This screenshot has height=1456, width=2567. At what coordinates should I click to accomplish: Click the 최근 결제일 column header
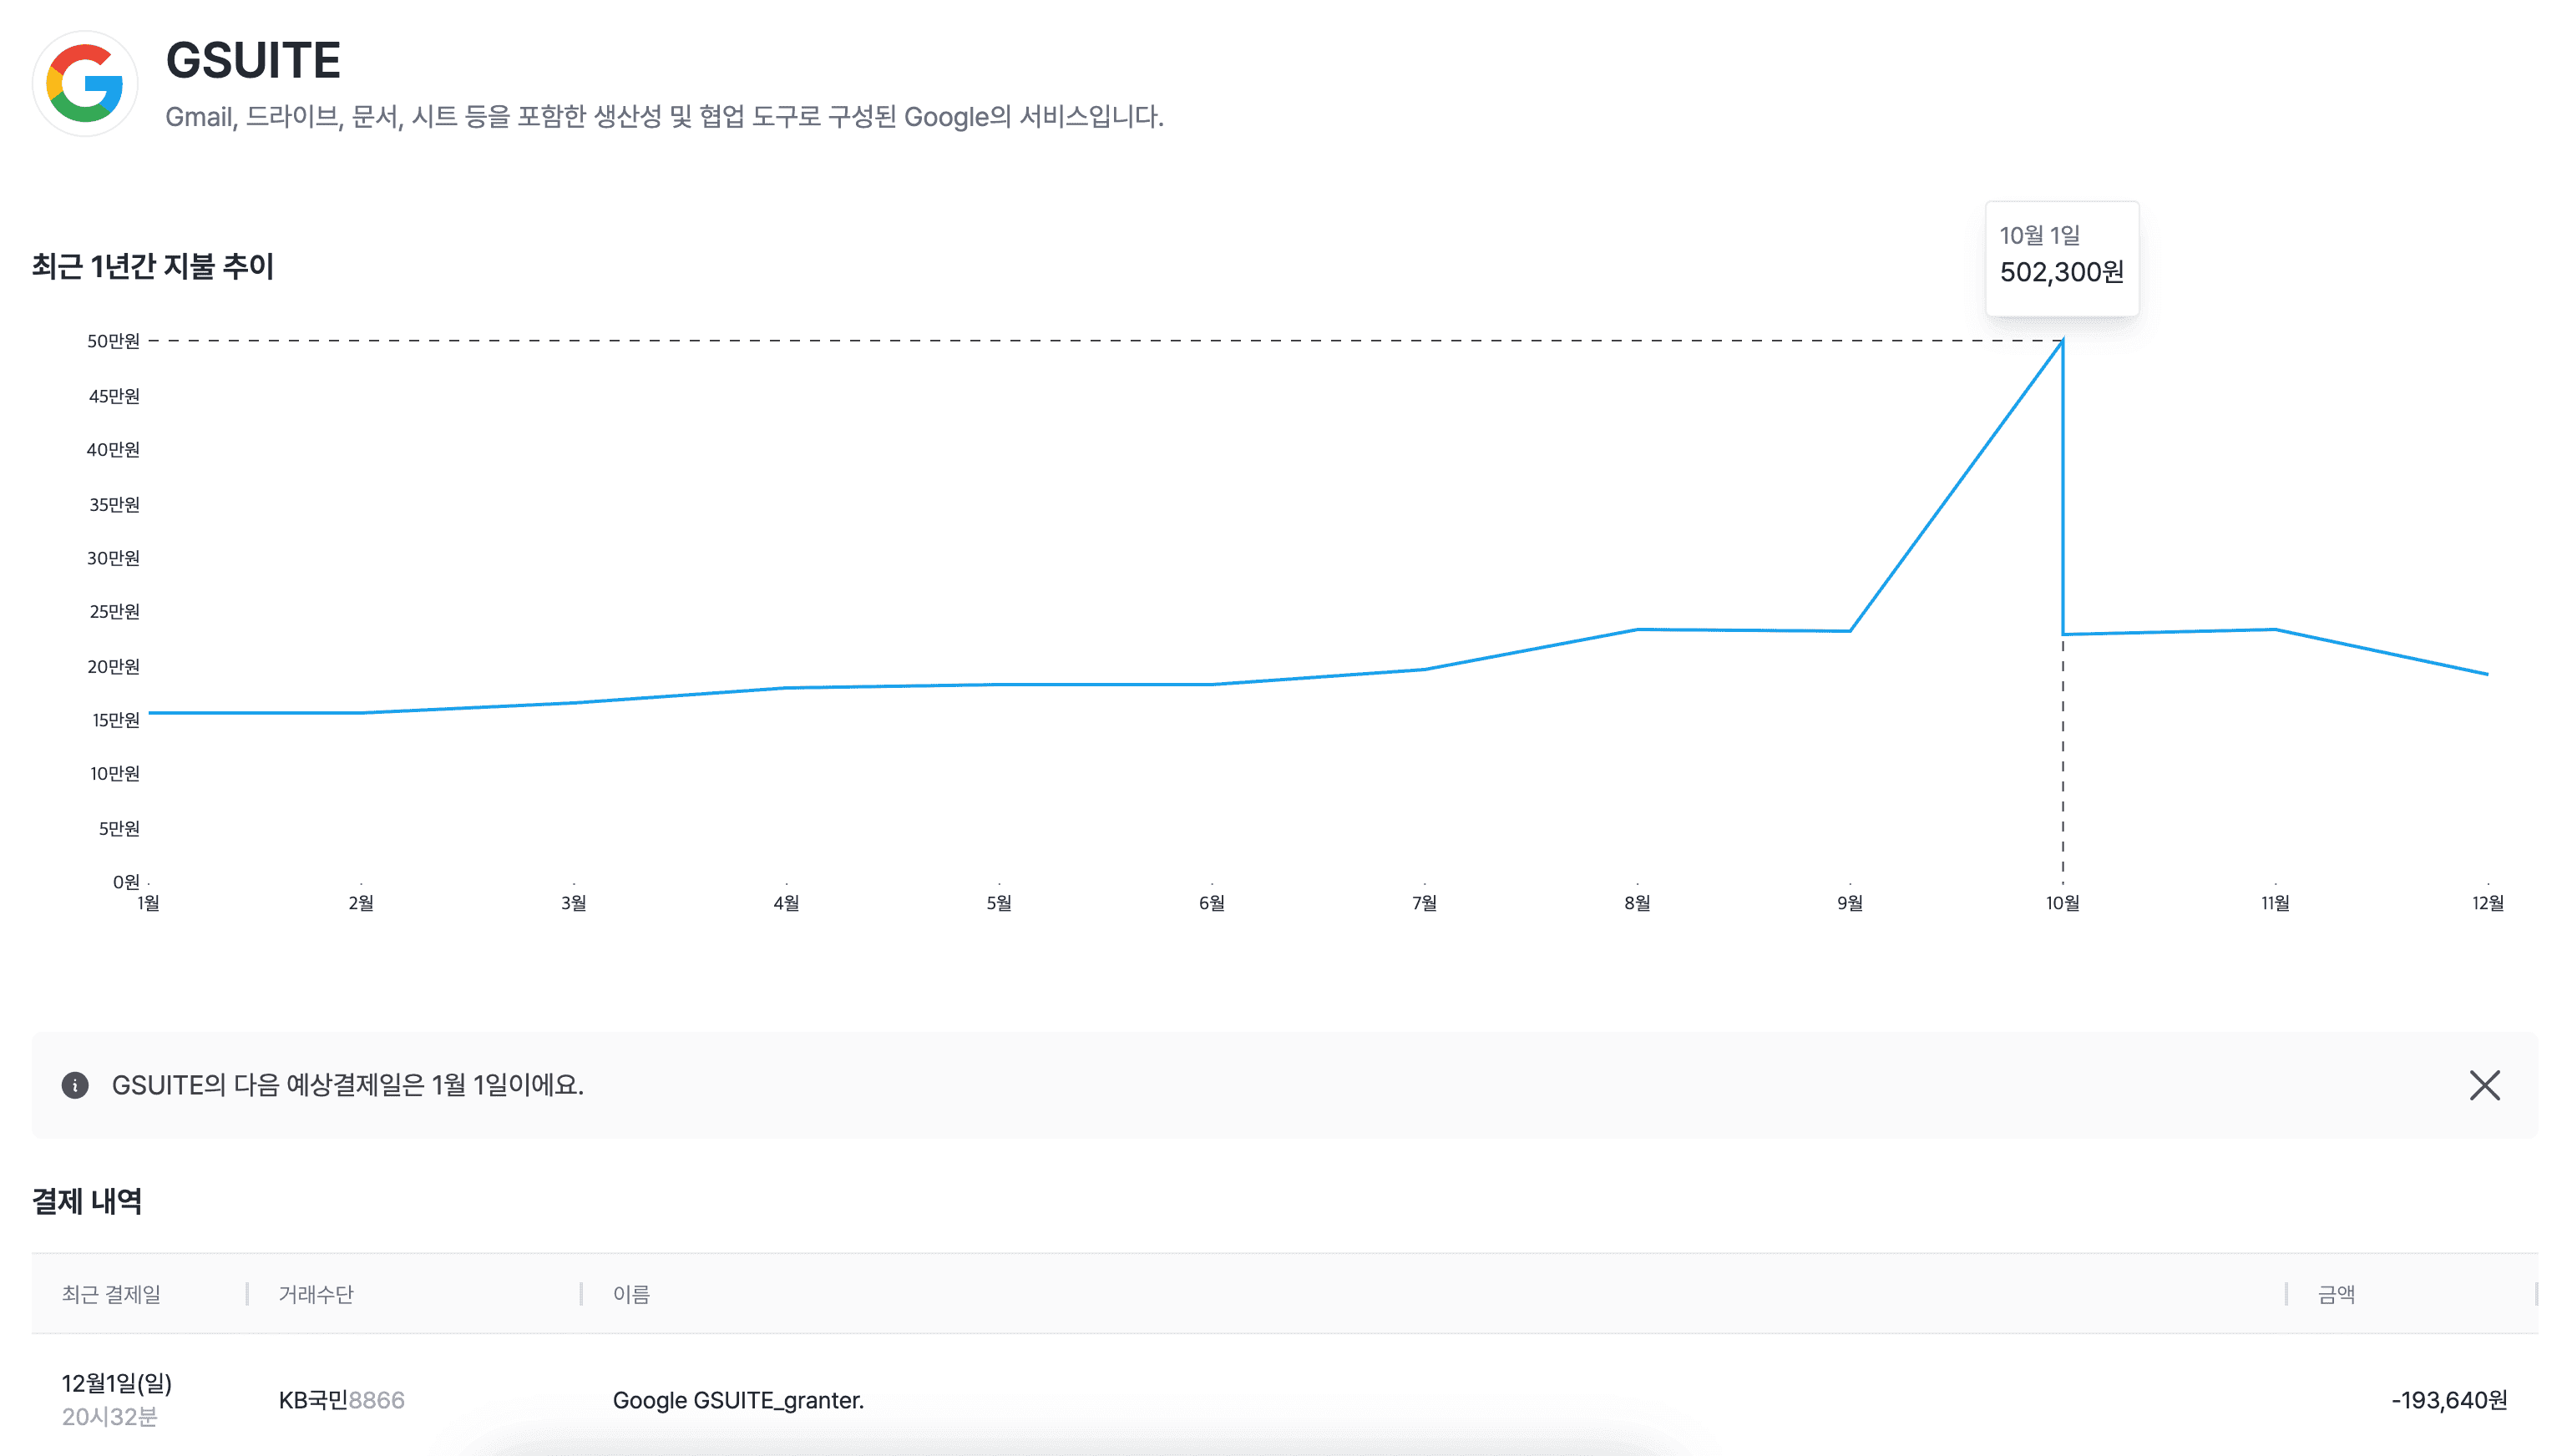[x=111, y=1294]
